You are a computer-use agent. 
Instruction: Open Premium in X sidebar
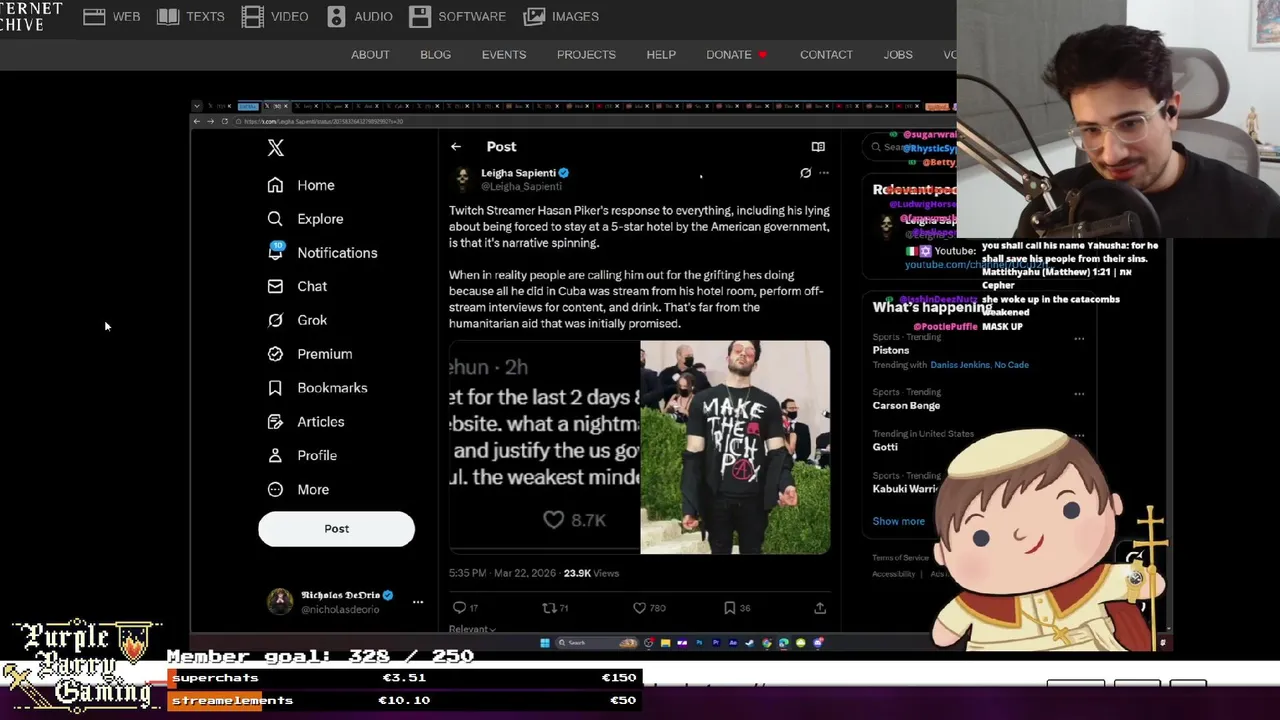click(x=309, y=354)
